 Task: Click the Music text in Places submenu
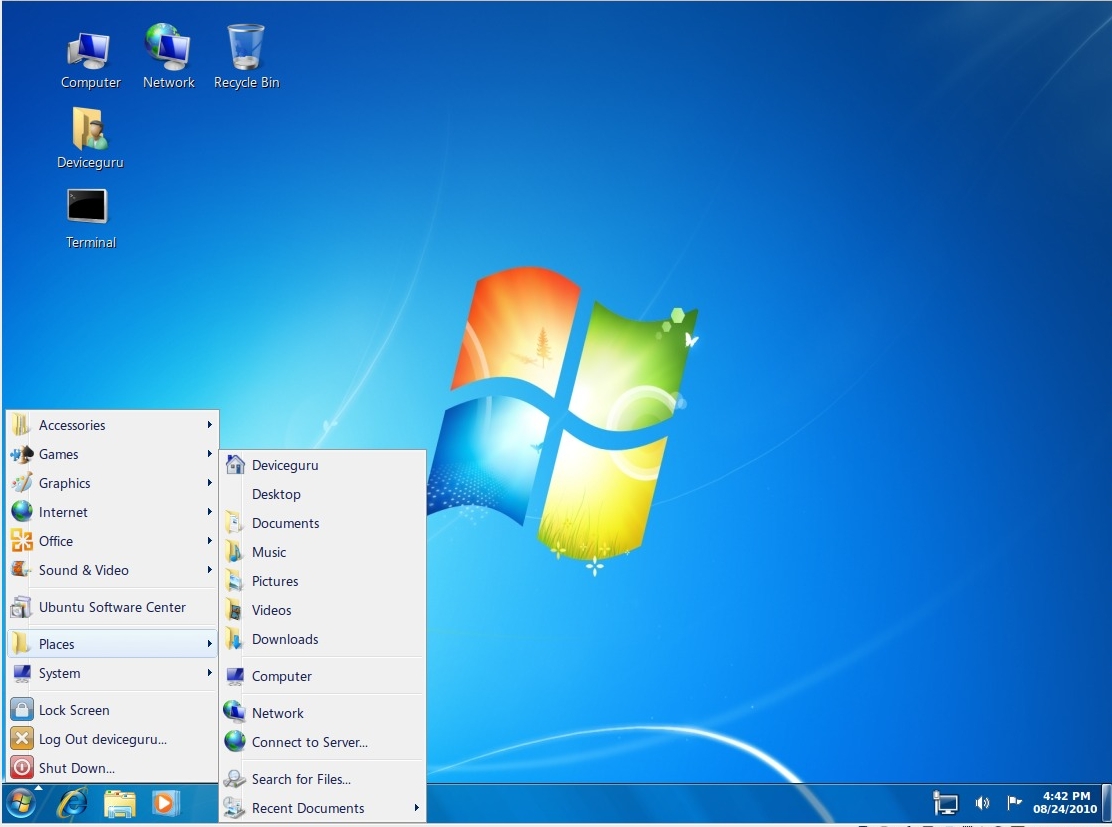269,552
